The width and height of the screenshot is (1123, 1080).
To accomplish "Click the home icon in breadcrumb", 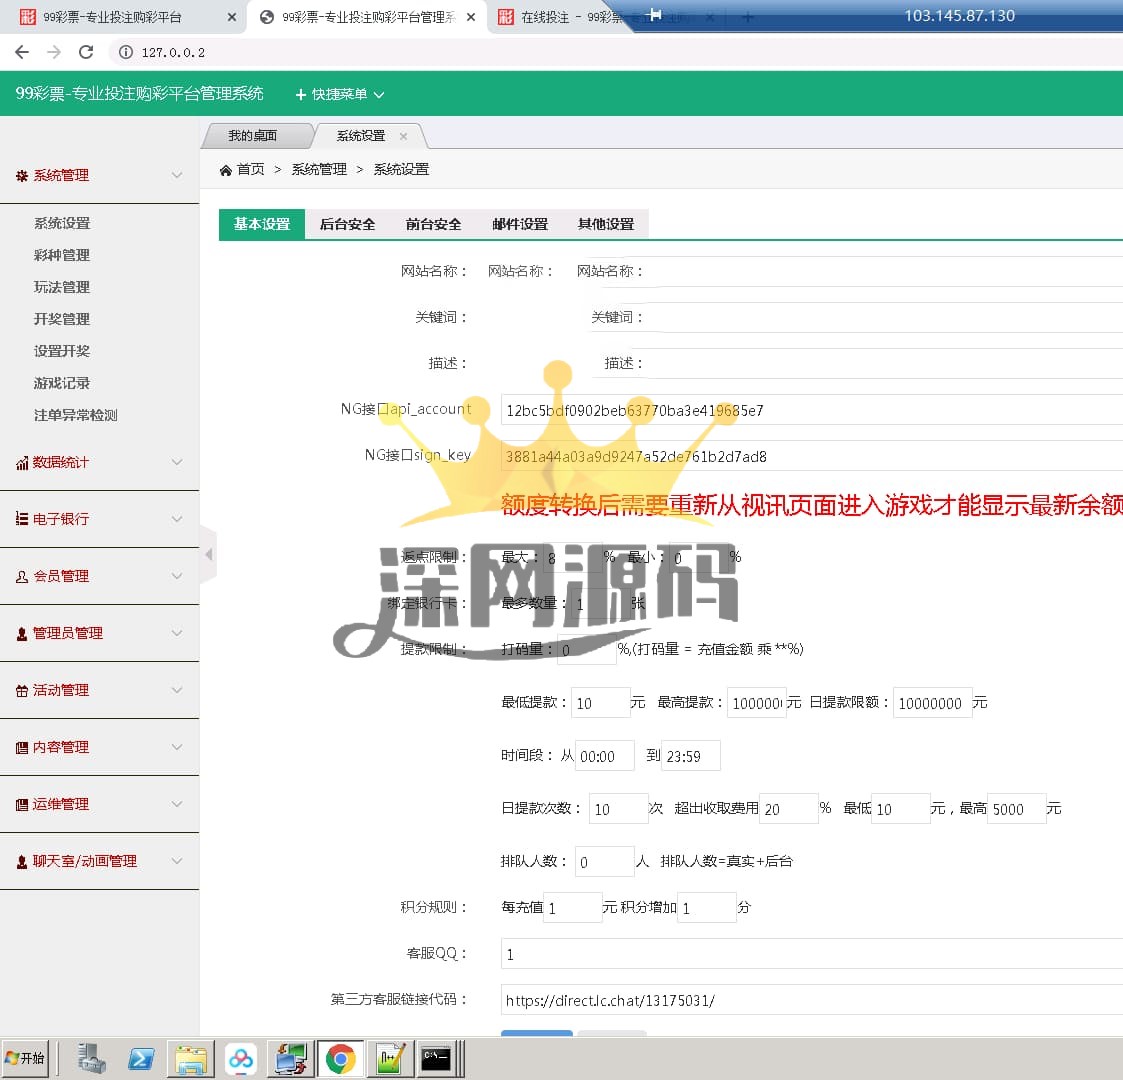I will 226,170.
